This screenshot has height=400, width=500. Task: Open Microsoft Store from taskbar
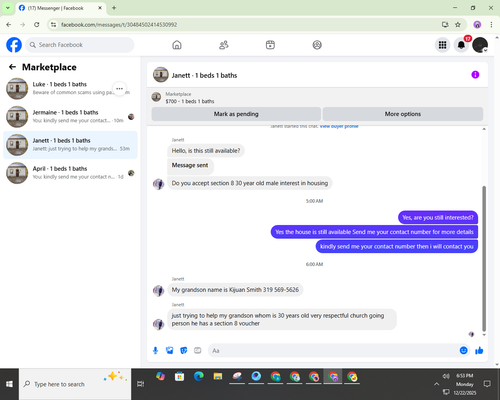tap(179, 377)
